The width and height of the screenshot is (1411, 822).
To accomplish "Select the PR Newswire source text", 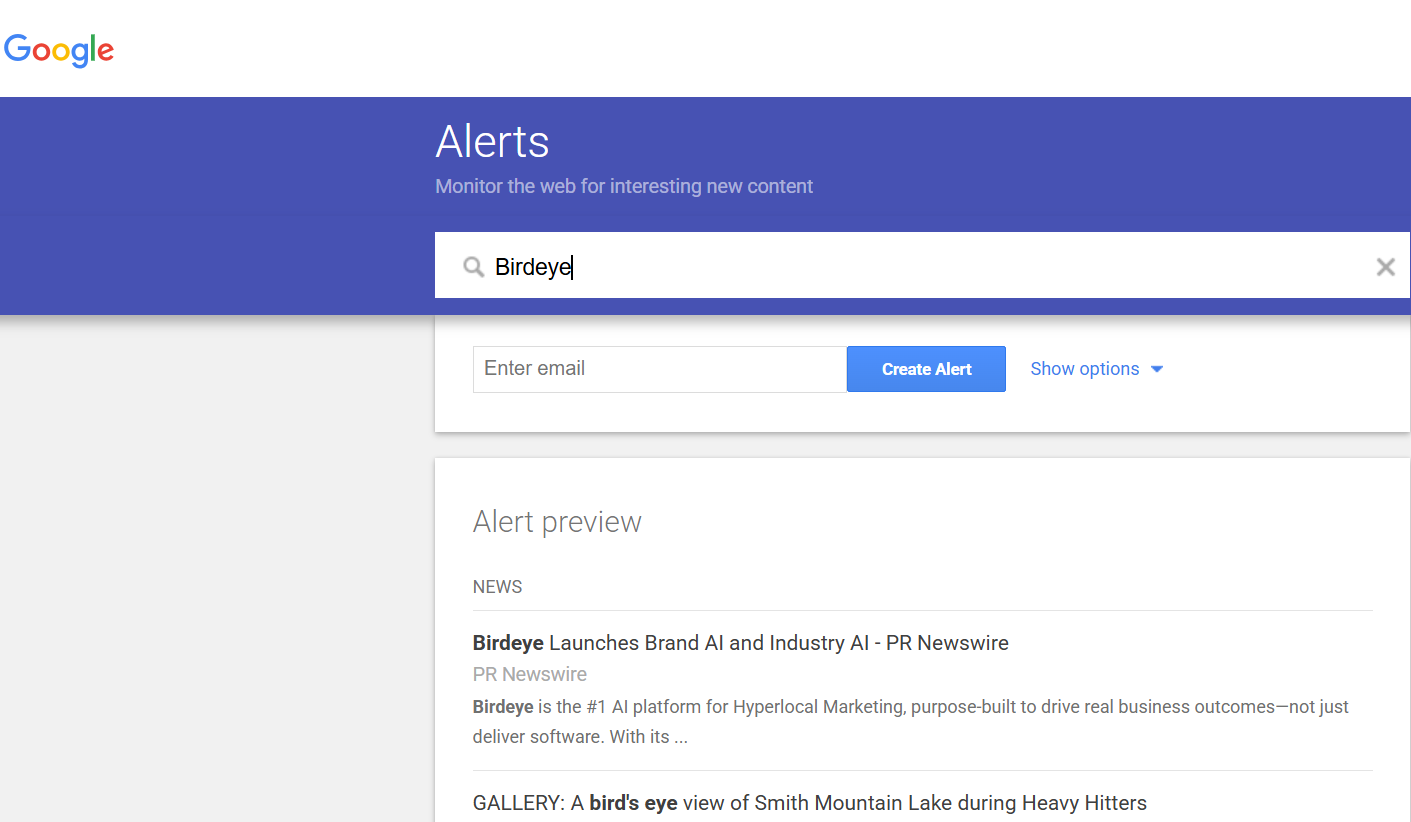I will (x=530, y=674).
